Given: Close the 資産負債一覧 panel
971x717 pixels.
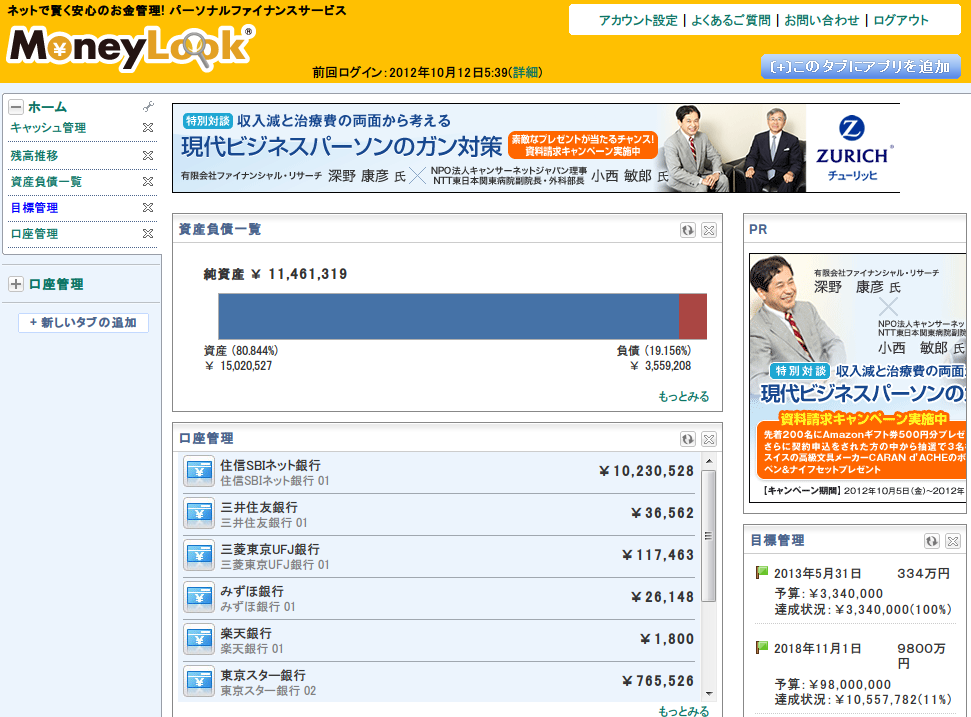Looking at the screenshot, I should point(709,230).
